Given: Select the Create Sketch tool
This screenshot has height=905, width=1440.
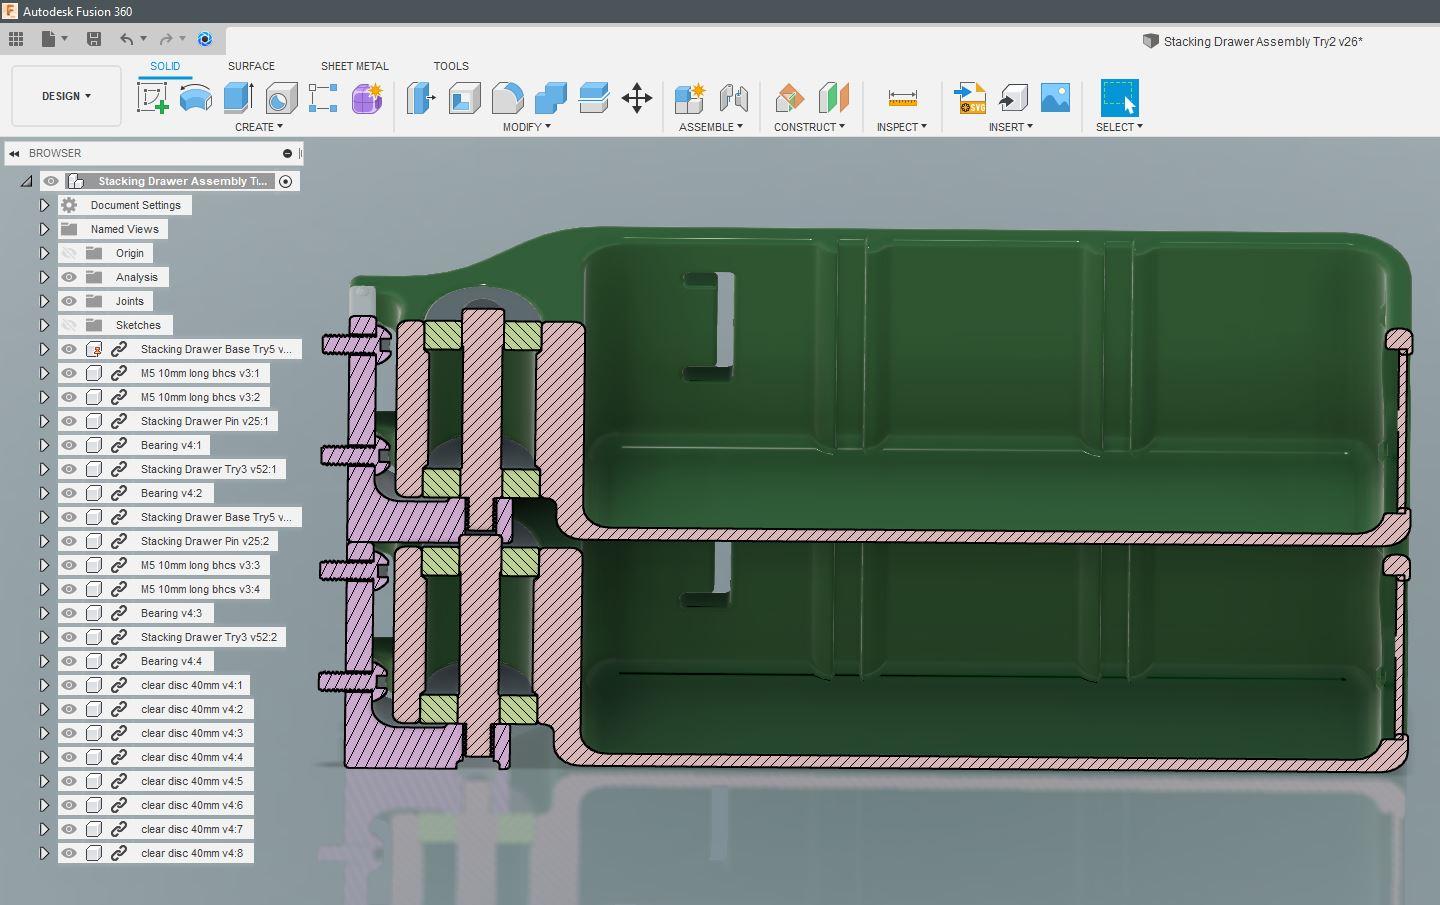Looking at the screenshot, I should pos(152,97).
